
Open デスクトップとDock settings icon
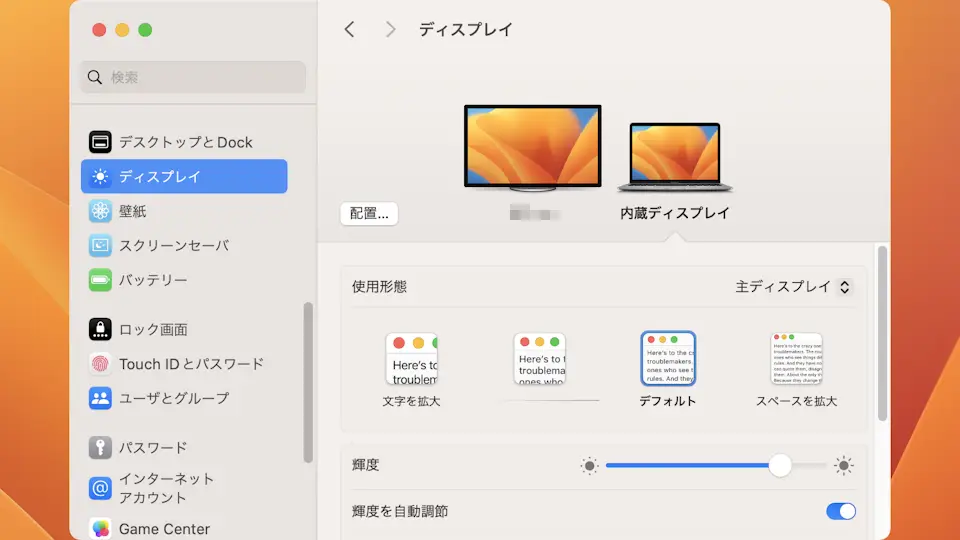tap(100, 142)
